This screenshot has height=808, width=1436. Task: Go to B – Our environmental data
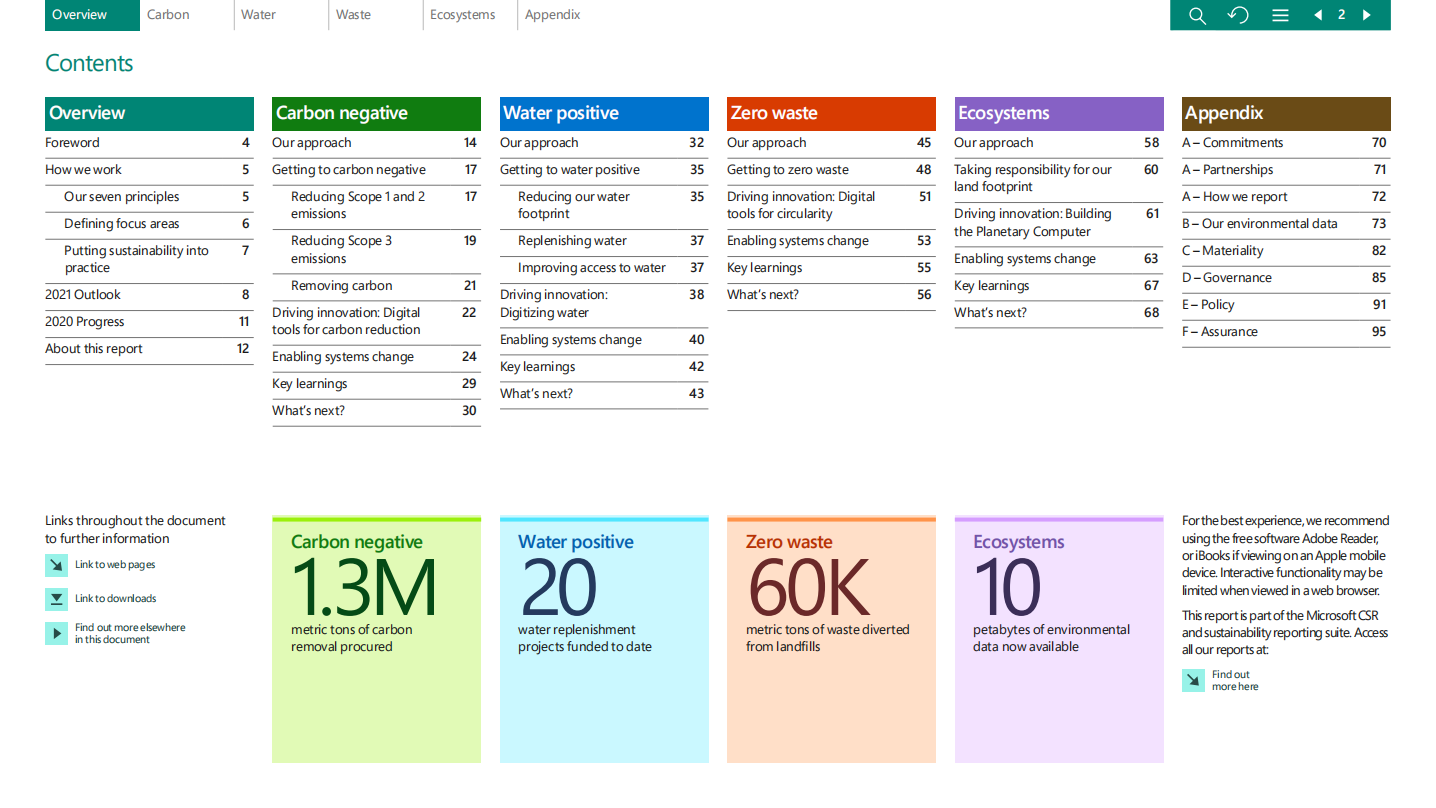pyautogui.click(x=1259, y=224)
